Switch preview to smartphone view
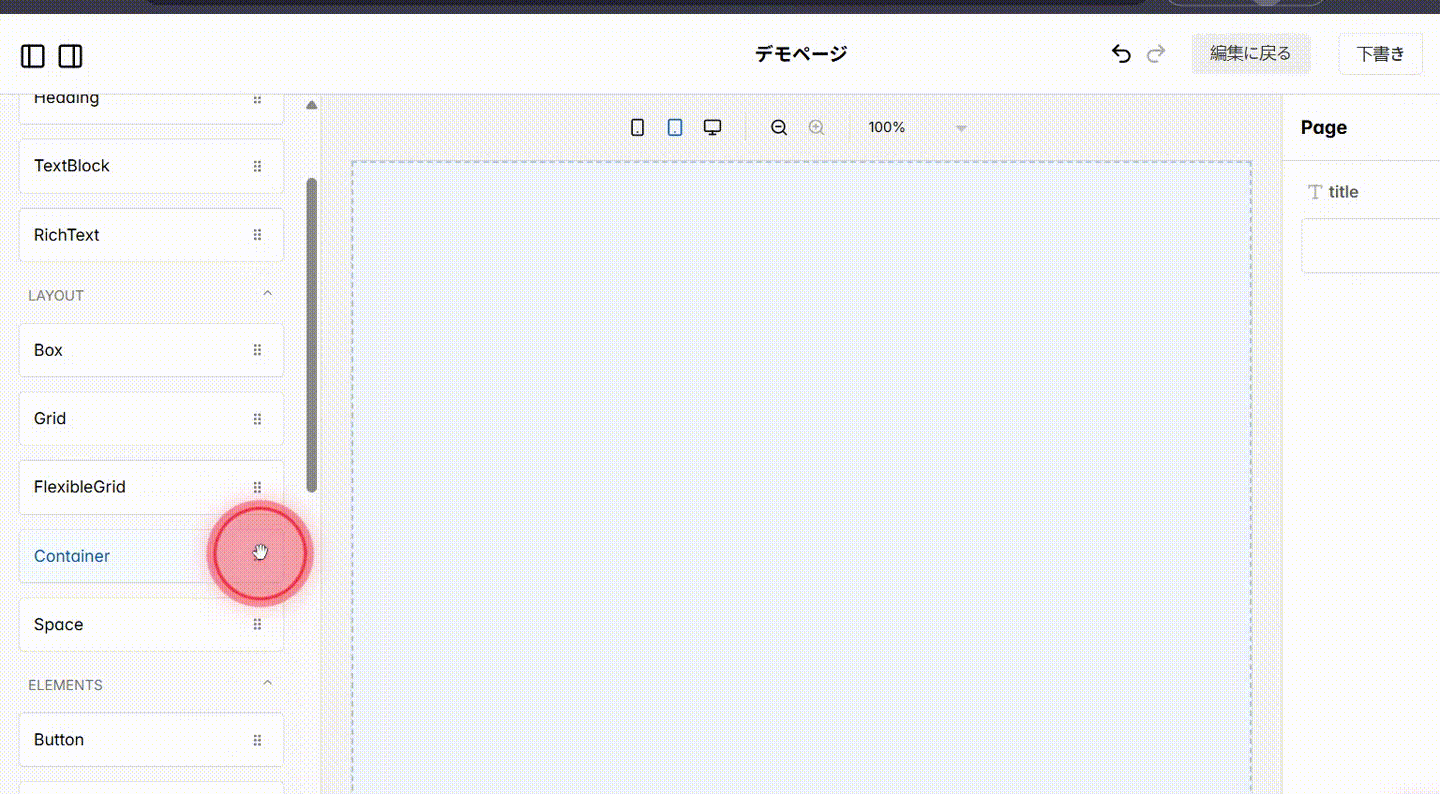The height and width of the screenshot is (794, 1440). [x=637, y=127]
